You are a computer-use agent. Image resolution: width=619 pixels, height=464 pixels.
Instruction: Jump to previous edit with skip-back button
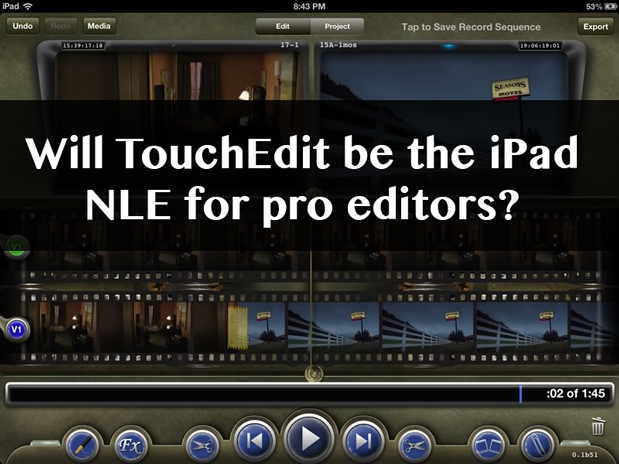(255, 441)
